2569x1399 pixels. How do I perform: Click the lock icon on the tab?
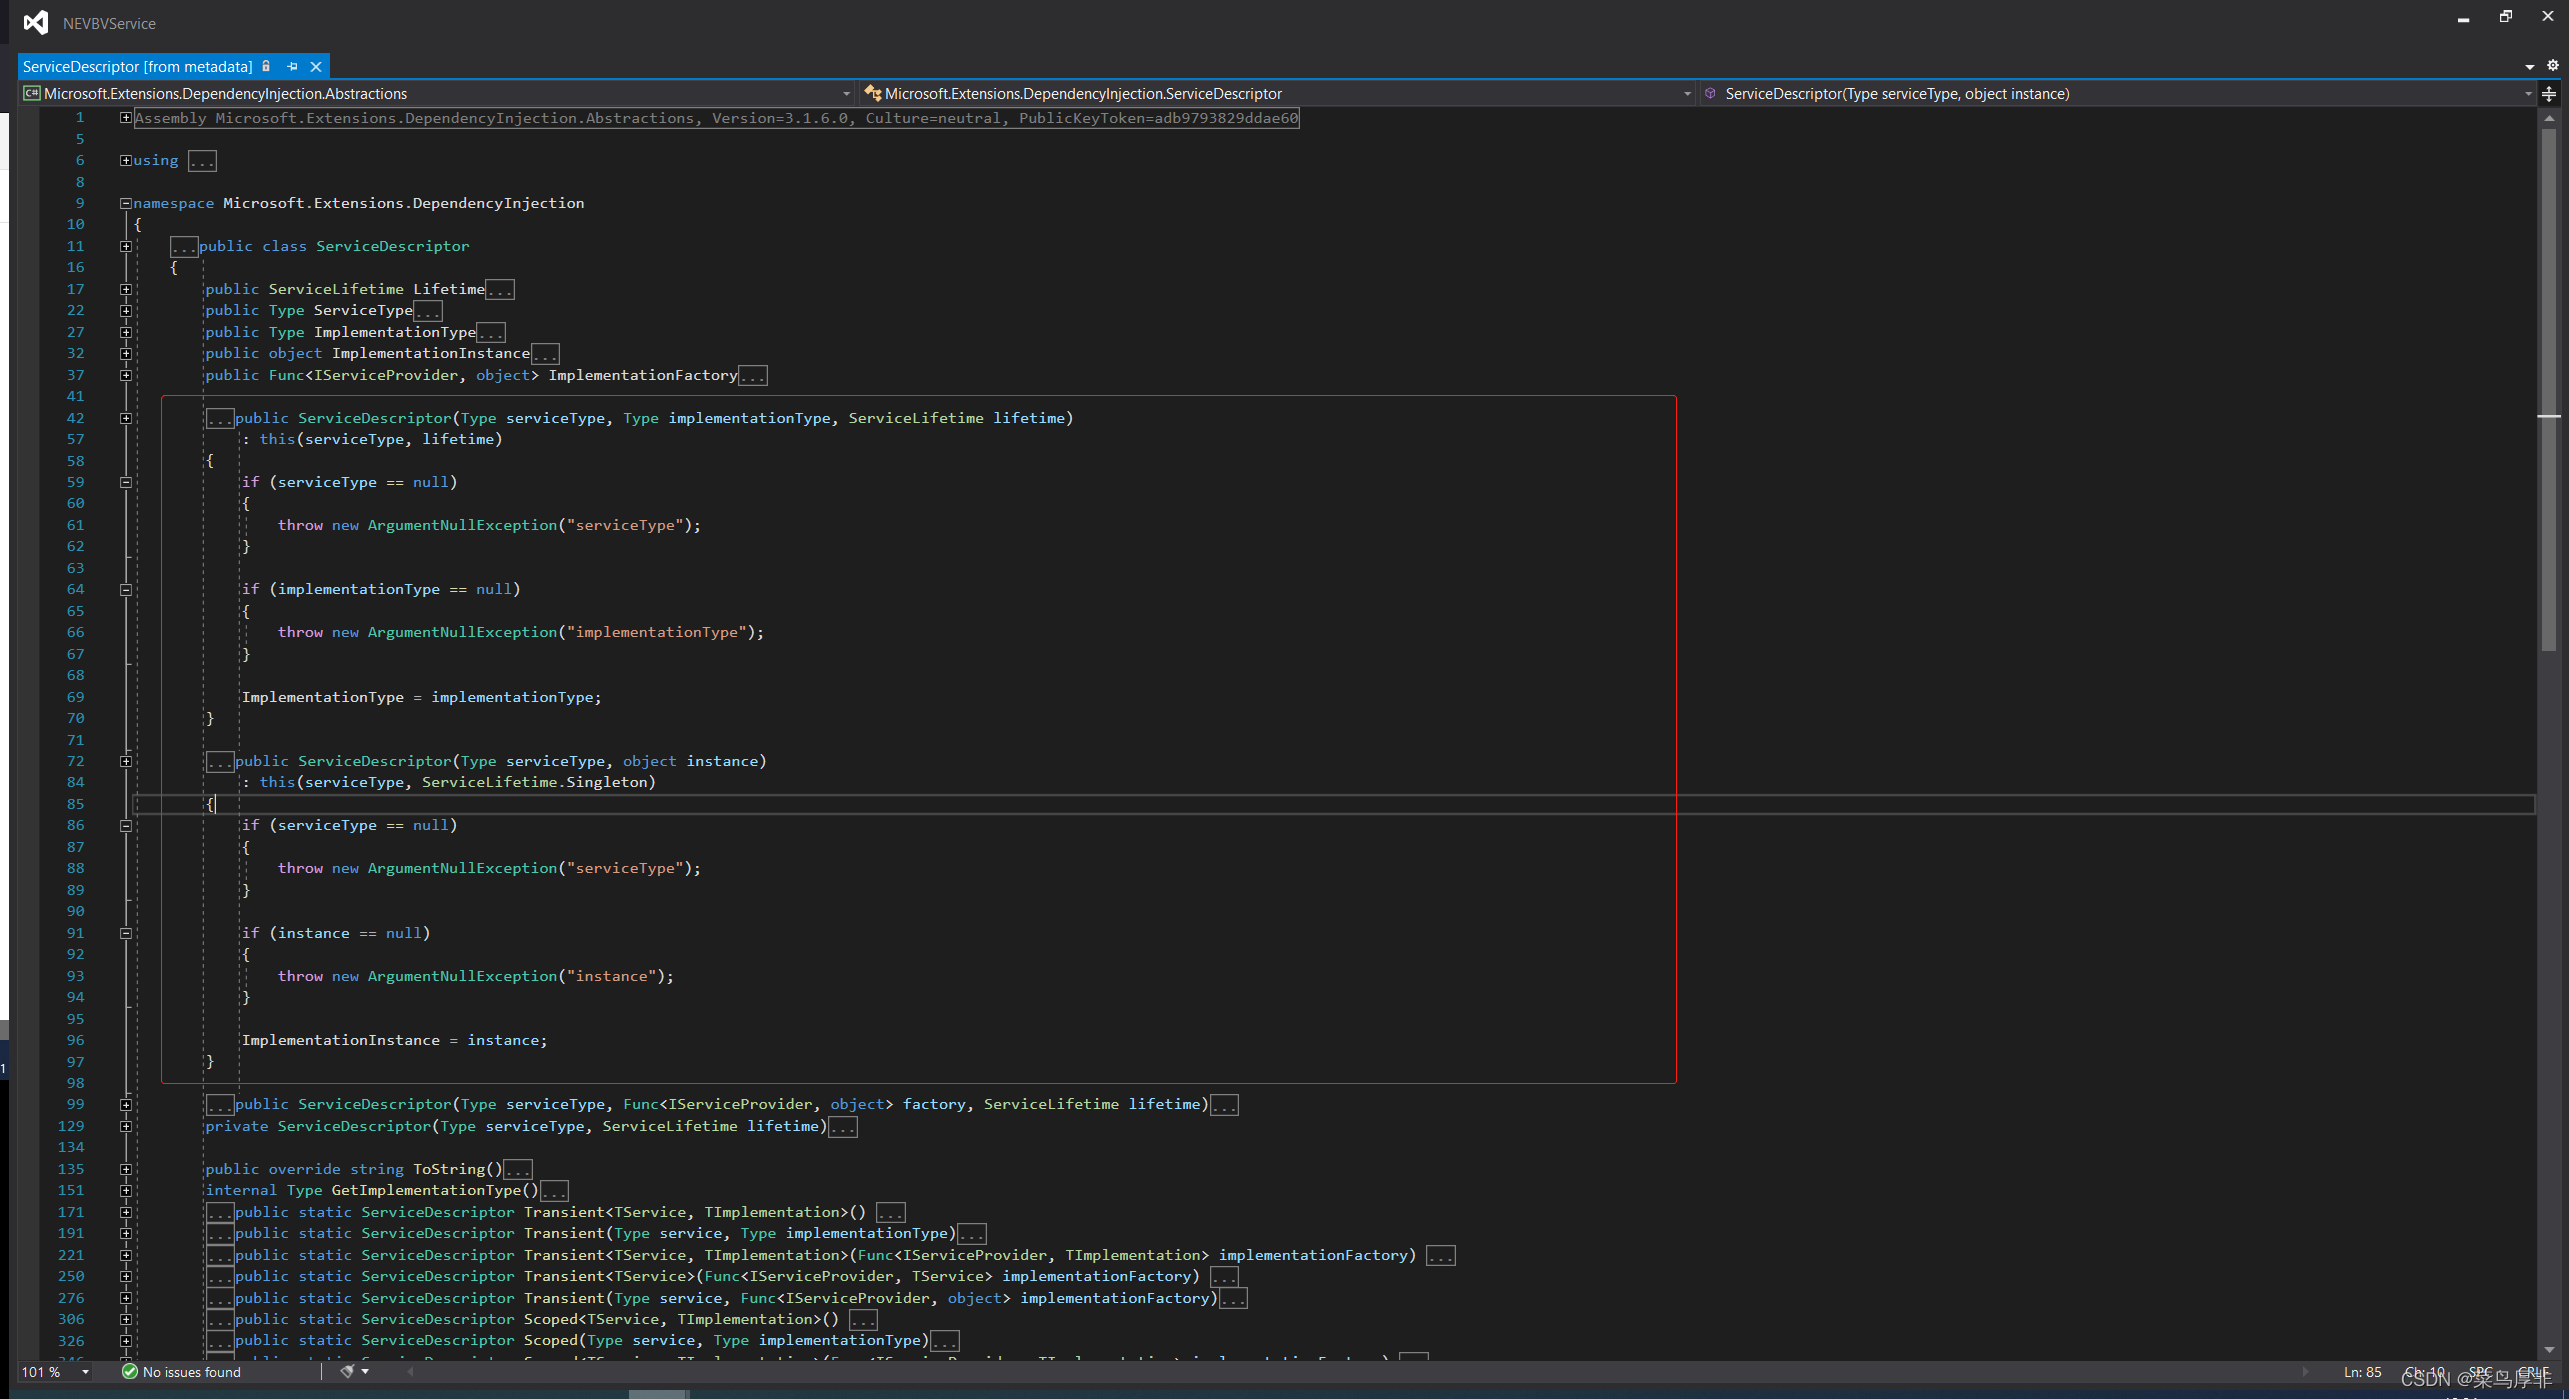(x=265, y=66)
